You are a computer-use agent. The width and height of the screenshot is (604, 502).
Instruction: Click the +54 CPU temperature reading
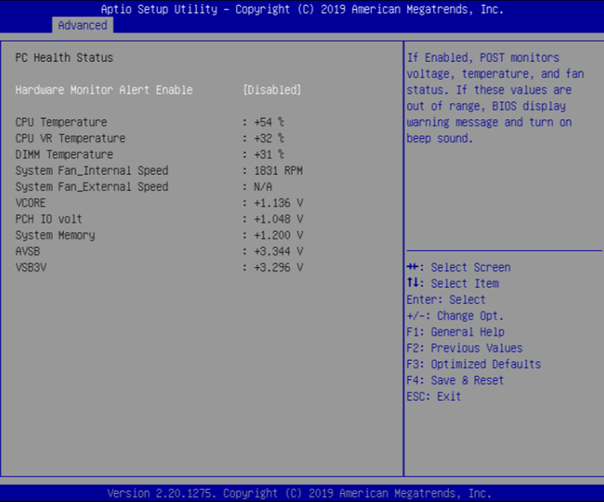pyautogui.click(x=268, y=122)
